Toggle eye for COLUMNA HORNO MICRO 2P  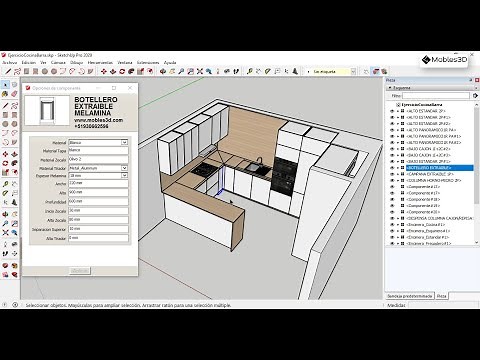392,180
